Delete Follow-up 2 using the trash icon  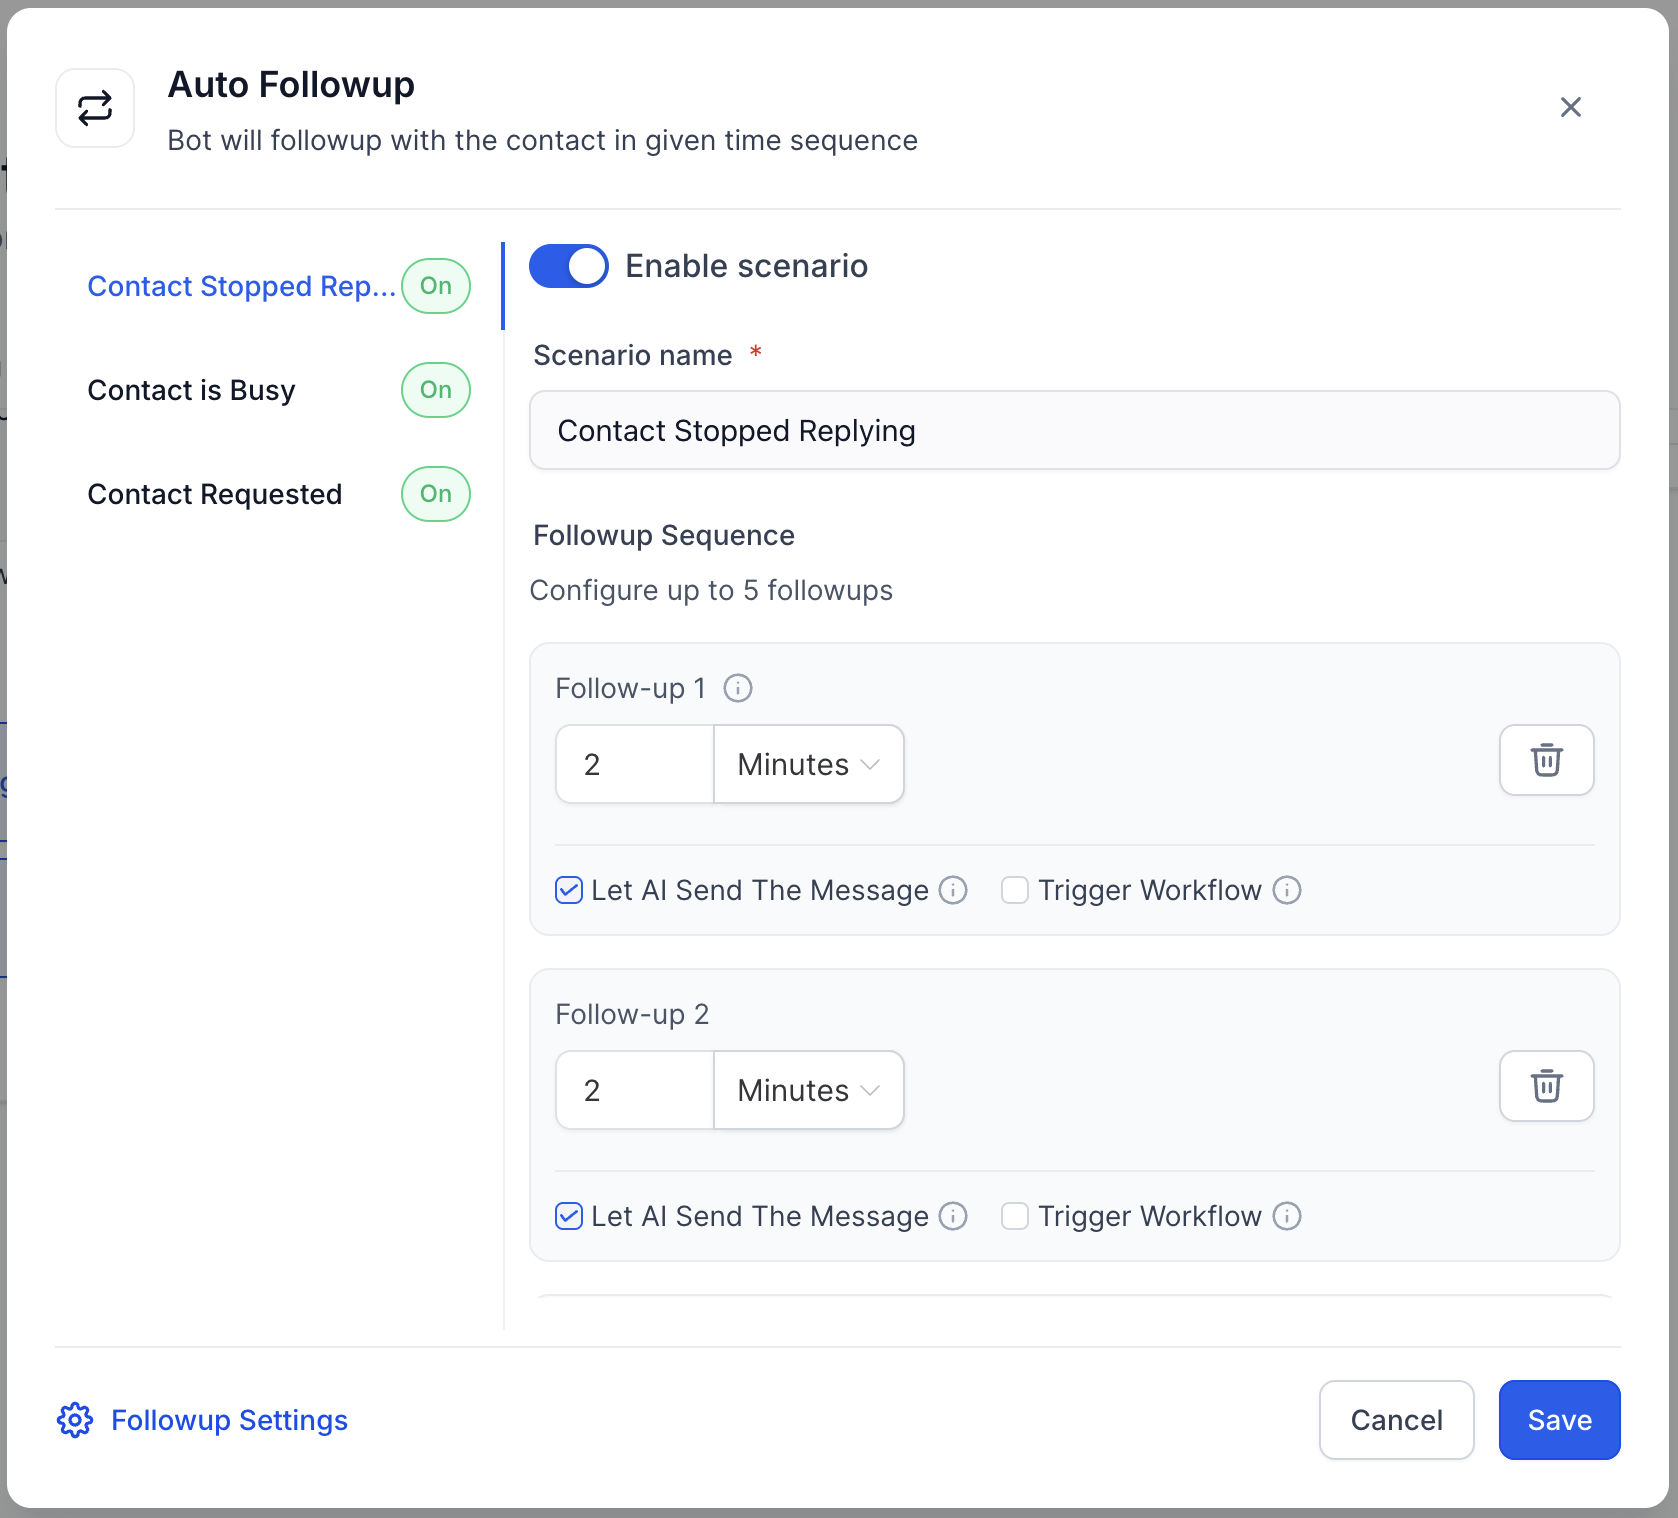(x=1546, y=1086)
